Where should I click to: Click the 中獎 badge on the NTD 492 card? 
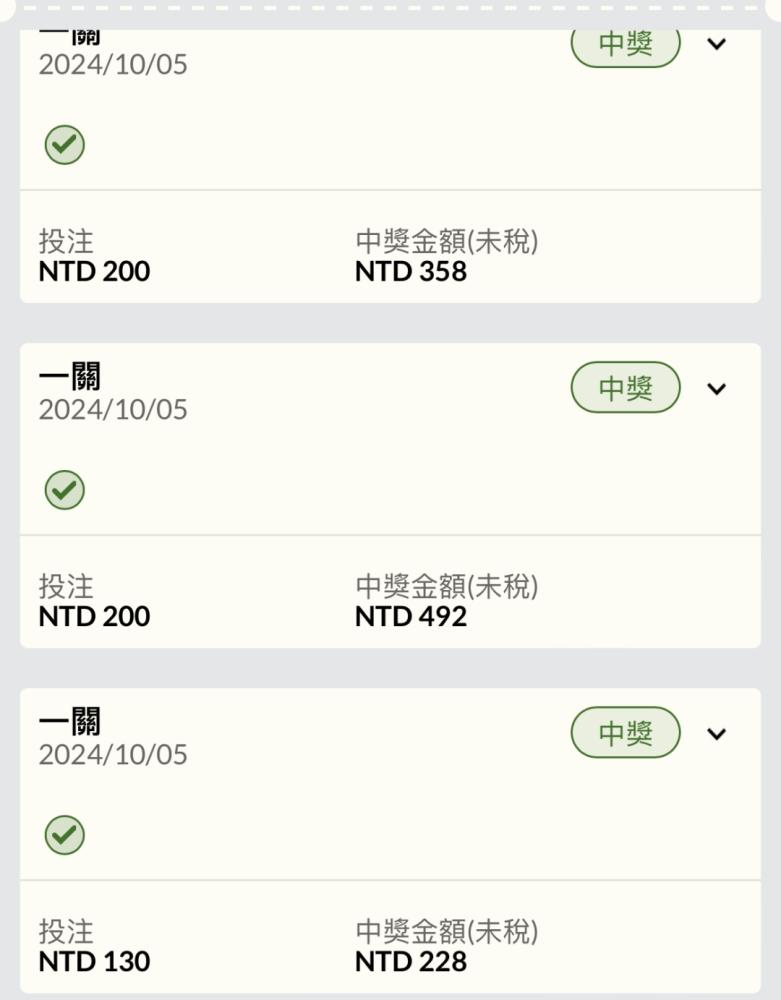click(625, 387)
